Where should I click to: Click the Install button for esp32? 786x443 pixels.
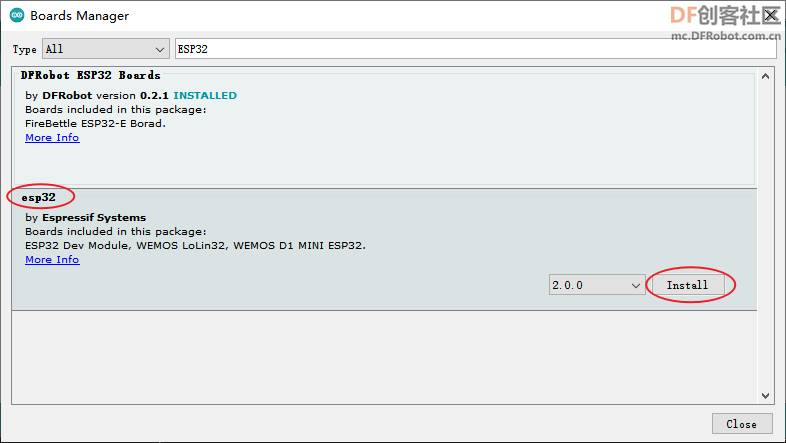click(x=687, y=285)
